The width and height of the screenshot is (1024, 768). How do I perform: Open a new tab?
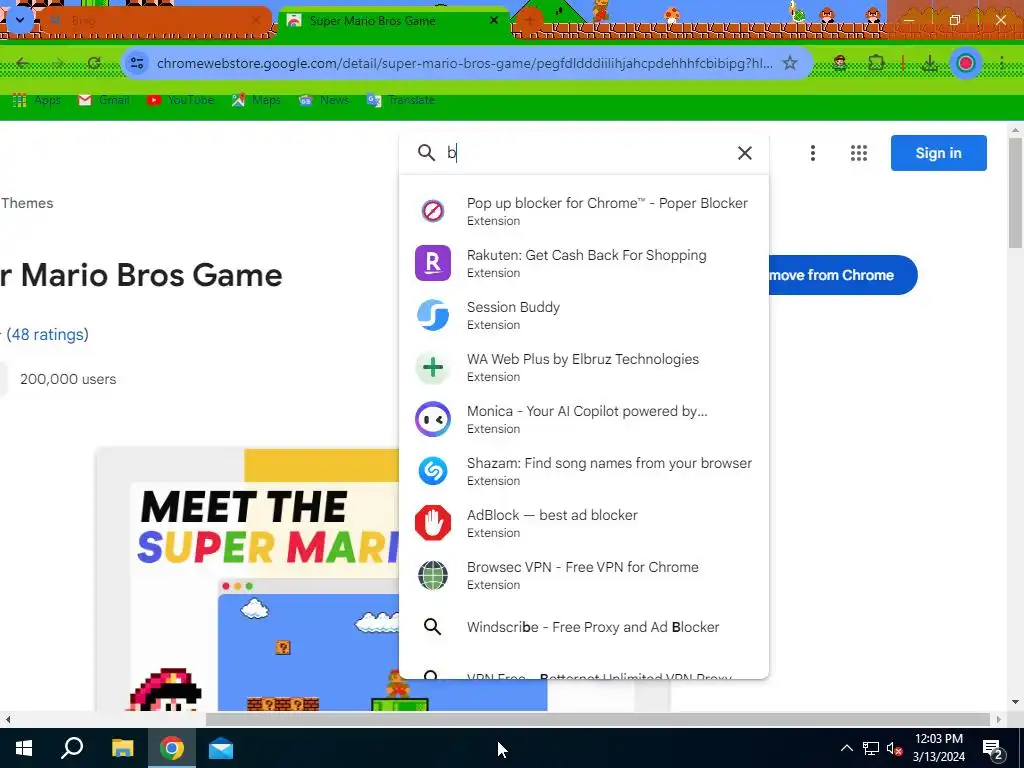[528, 20]
